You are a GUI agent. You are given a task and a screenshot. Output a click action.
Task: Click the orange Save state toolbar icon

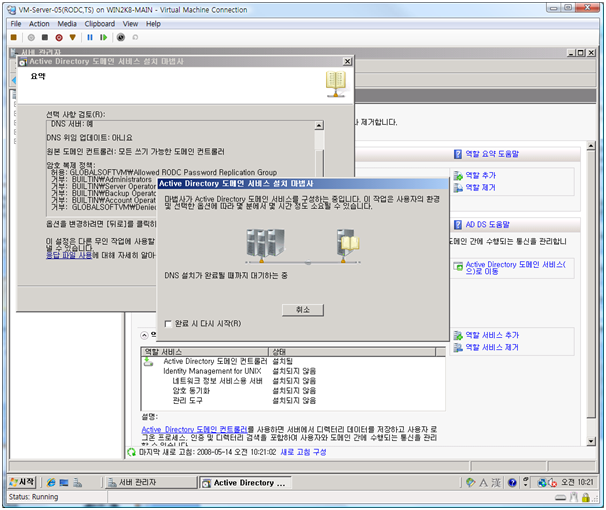[73, 37]
